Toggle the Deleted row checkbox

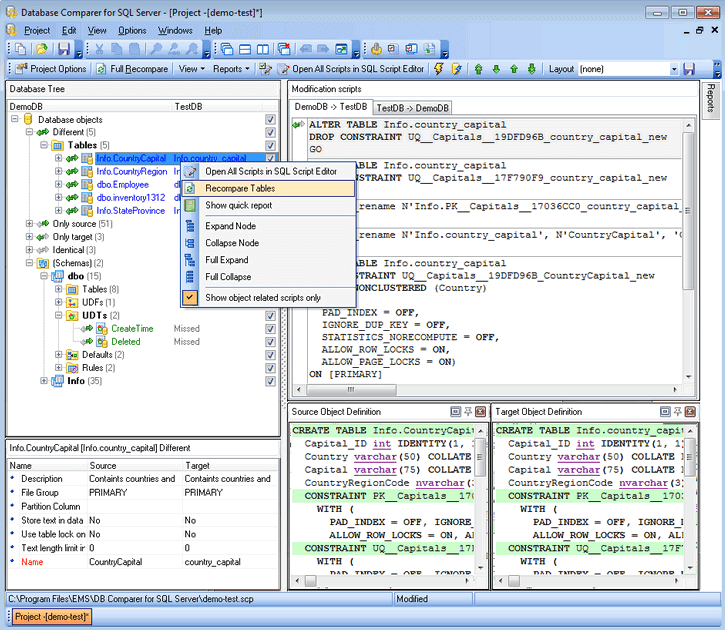point(270,342)
